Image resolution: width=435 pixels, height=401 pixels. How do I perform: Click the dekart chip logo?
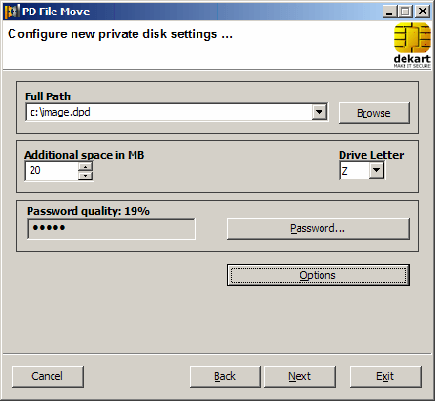[x=412, y=45]
